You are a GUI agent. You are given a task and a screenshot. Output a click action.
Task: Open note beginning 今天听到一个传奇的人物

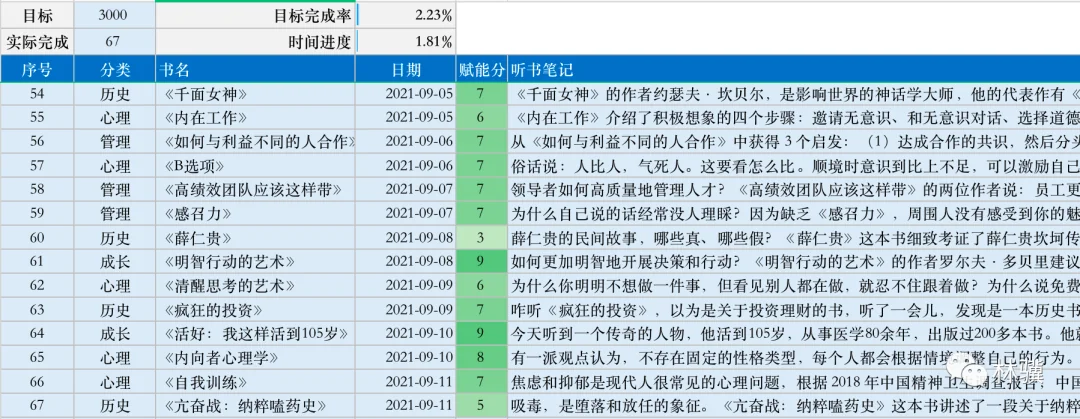click(793, 334)
